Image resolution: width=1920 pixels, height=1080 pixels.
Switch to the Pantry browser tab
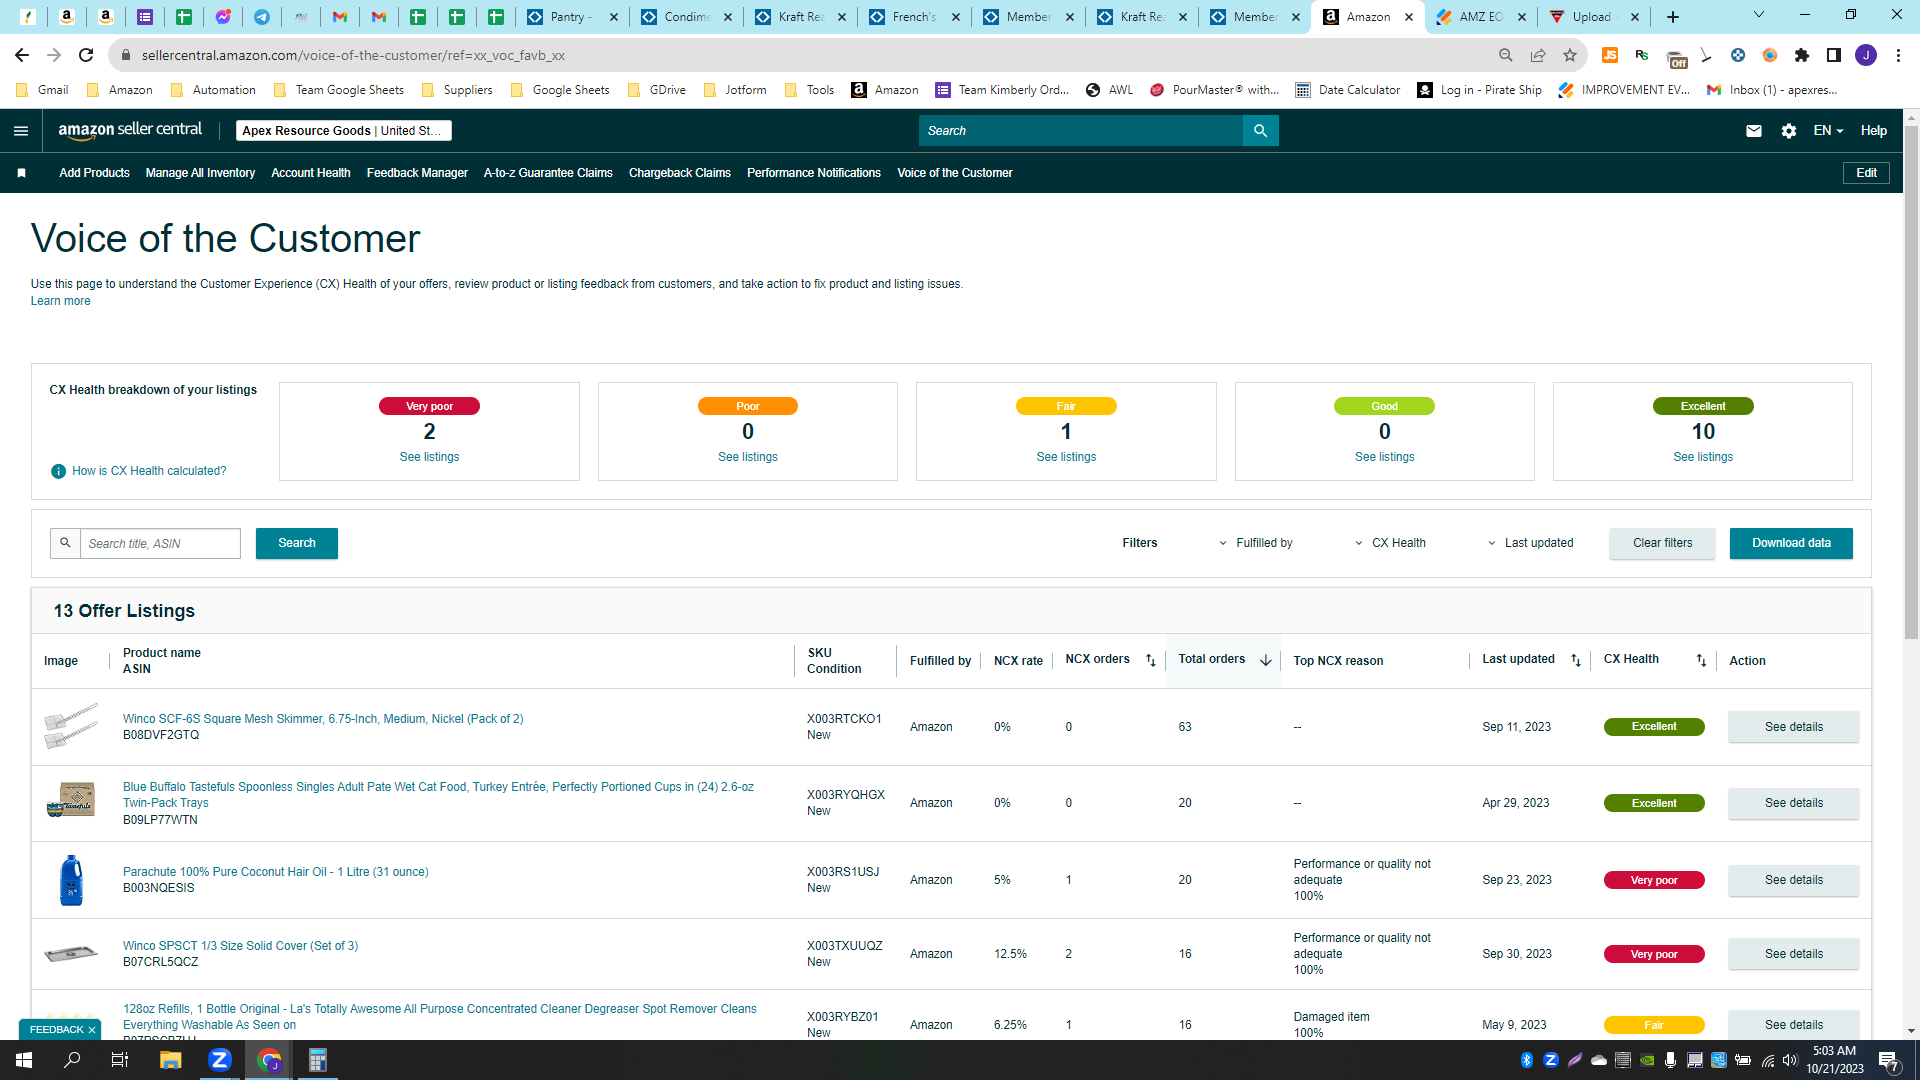(x=570, y=17)
